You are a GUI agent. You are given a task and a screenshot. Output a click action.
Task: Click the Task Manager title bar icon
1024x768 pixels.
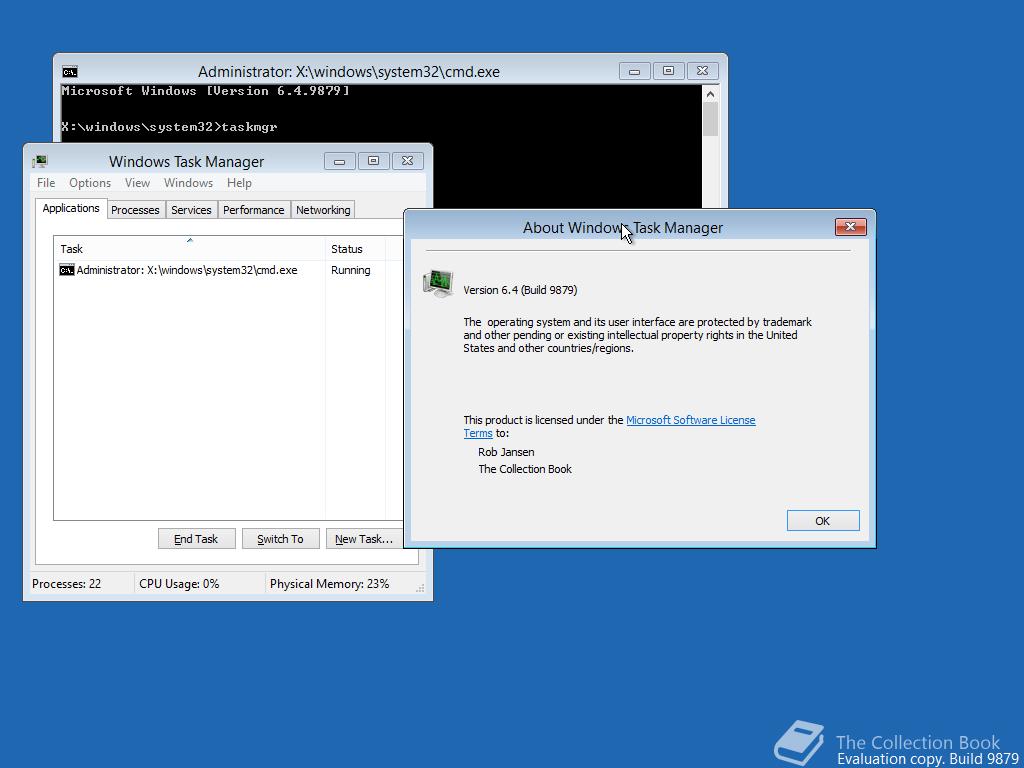coord(40,161)
